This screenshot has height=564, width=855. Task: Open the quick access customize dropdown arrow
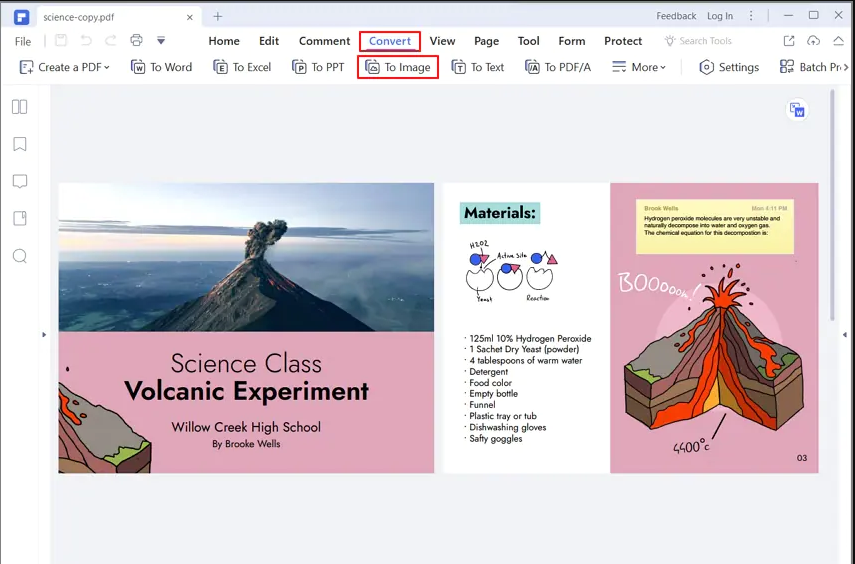(161, 40)
